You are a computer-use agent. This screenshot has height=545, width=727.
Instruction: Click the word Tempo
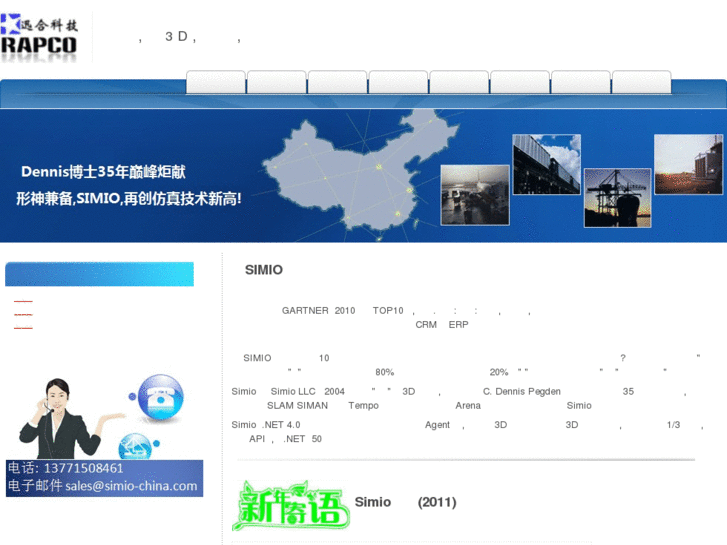[364, 406]
